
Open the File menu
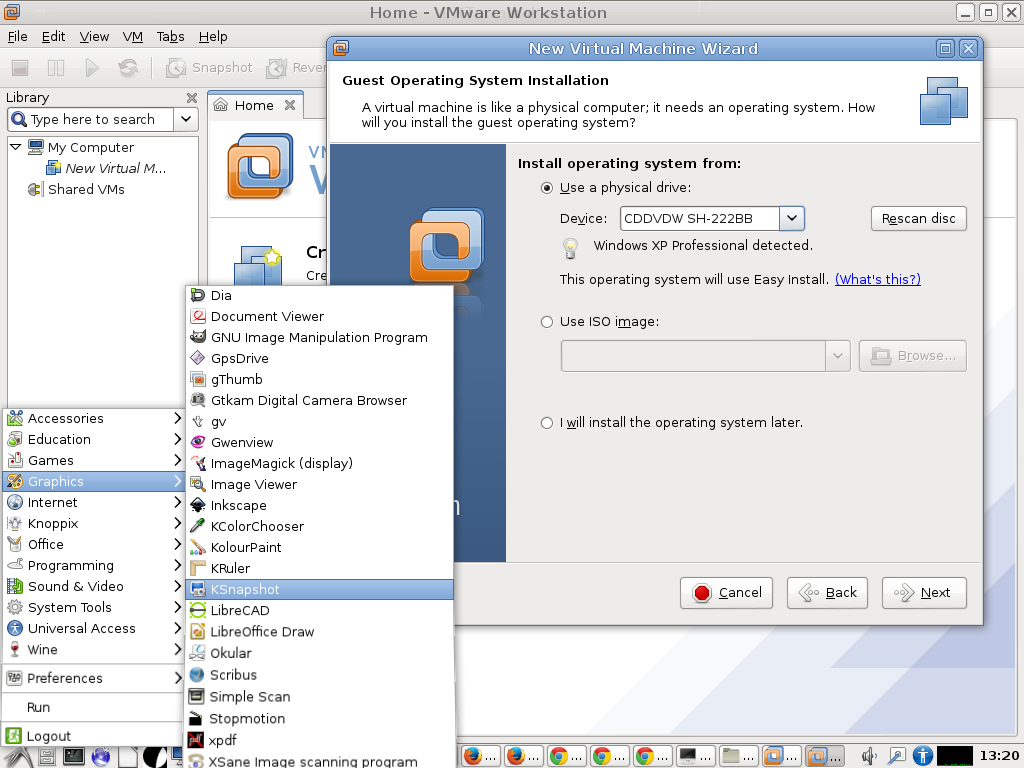[18, 37]
